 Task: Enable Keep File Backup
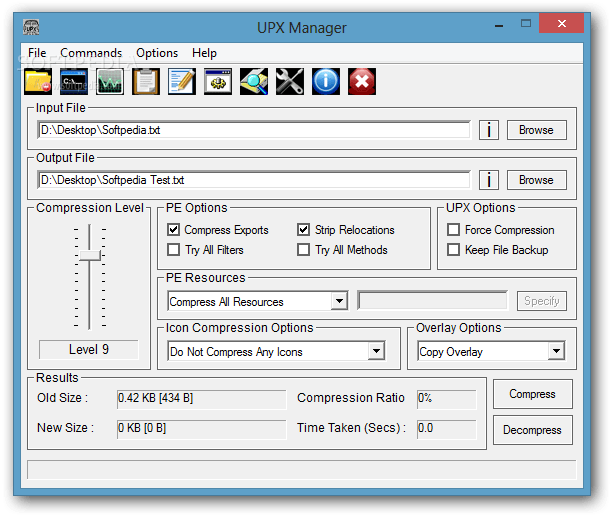(453, 249)
